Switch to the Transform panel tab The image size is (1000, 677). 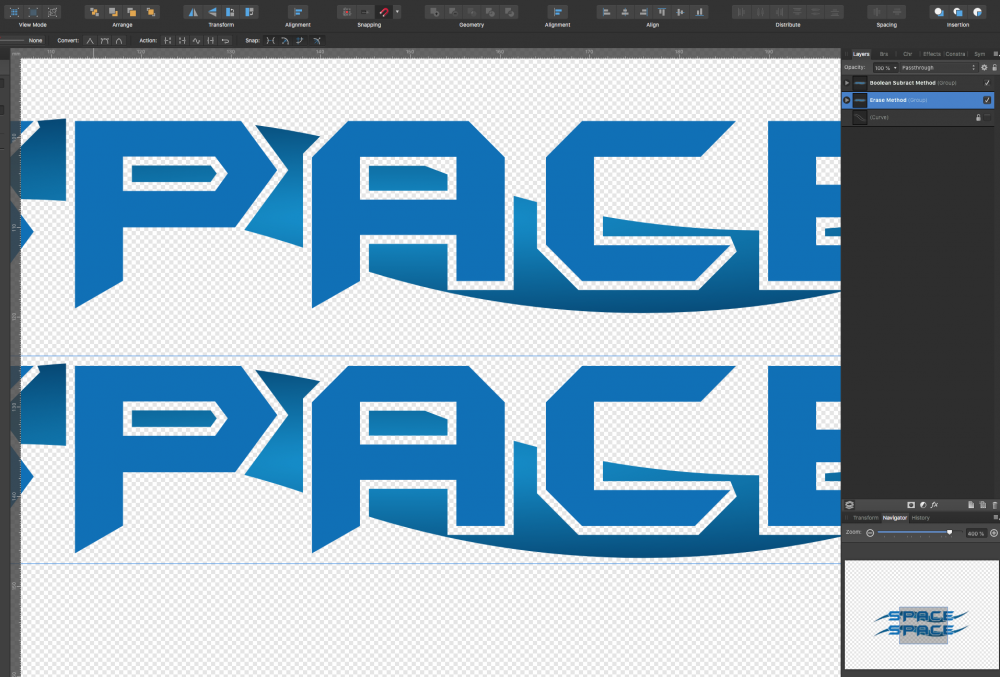(865, 518)
